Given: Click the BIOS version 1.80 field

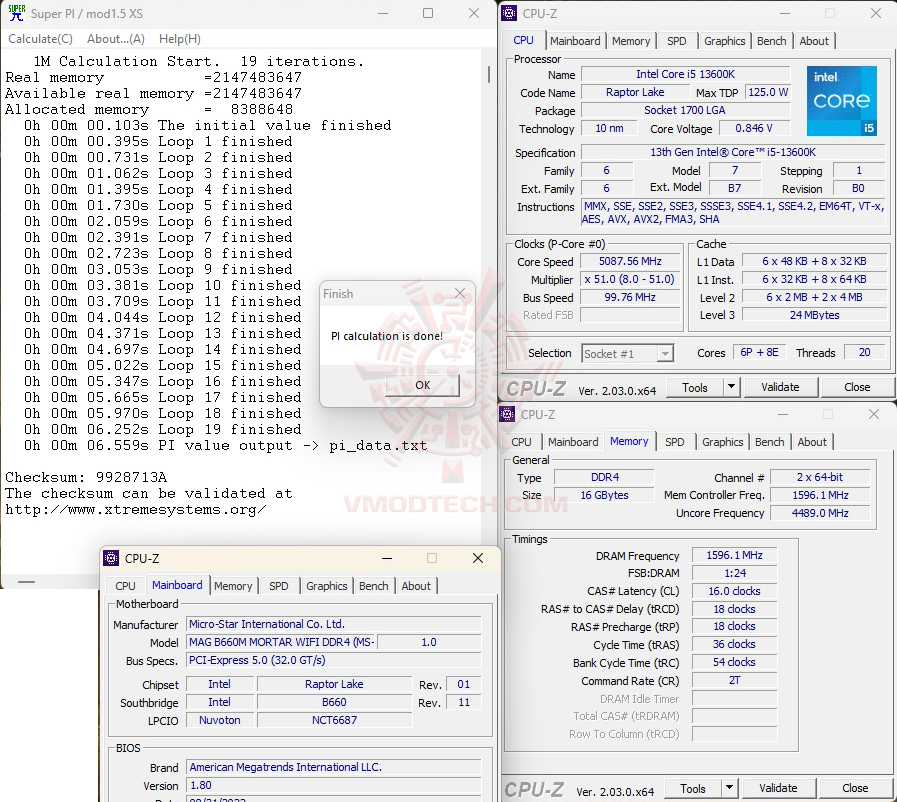Looking at the screenshot, I should coord(334,785).
